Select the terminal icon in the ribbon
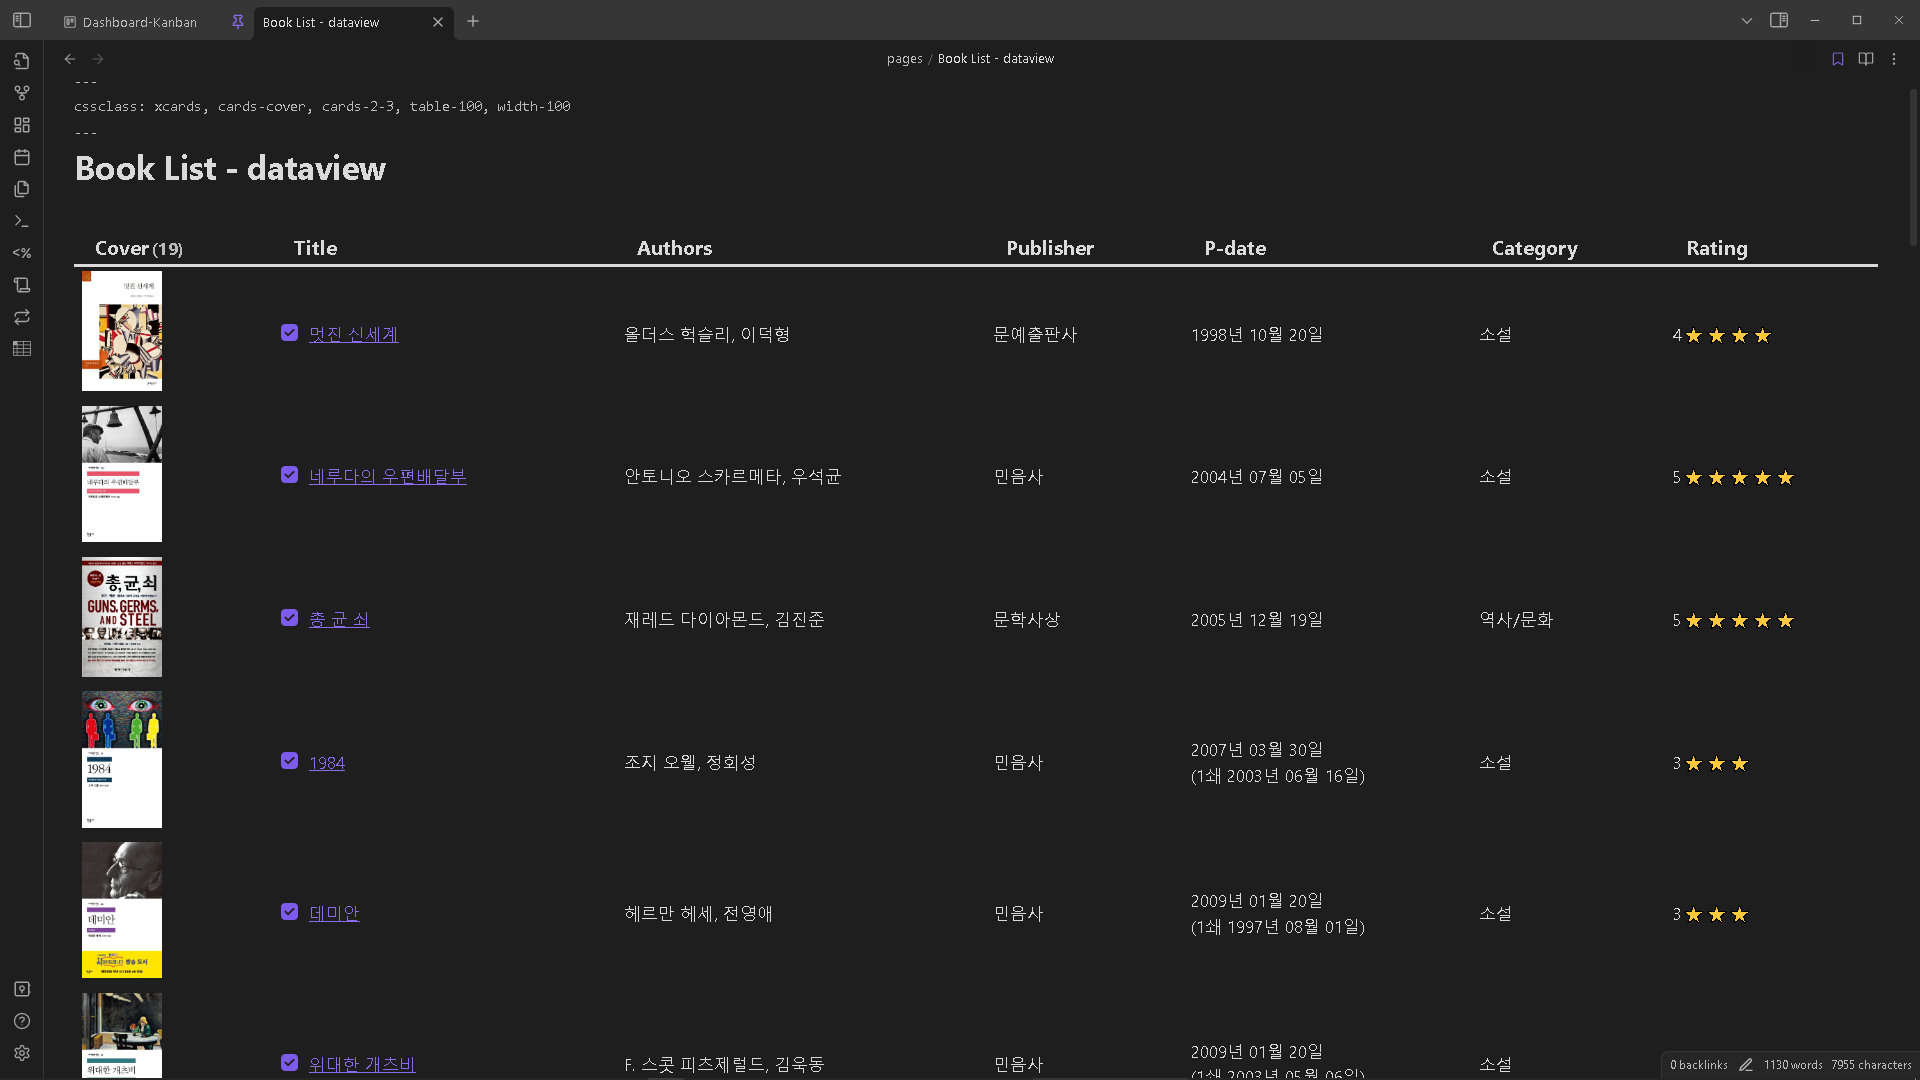This screenshot has height=1080, width=1920. [x=22, y=221]
